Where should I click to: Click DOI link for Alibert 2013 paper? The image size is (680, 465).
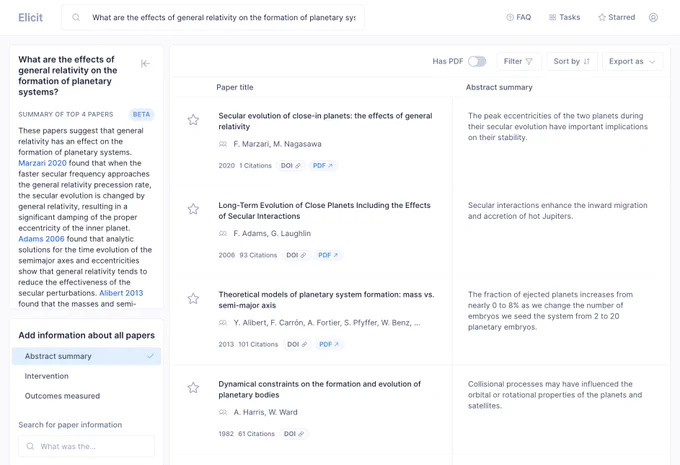(297, 344)
